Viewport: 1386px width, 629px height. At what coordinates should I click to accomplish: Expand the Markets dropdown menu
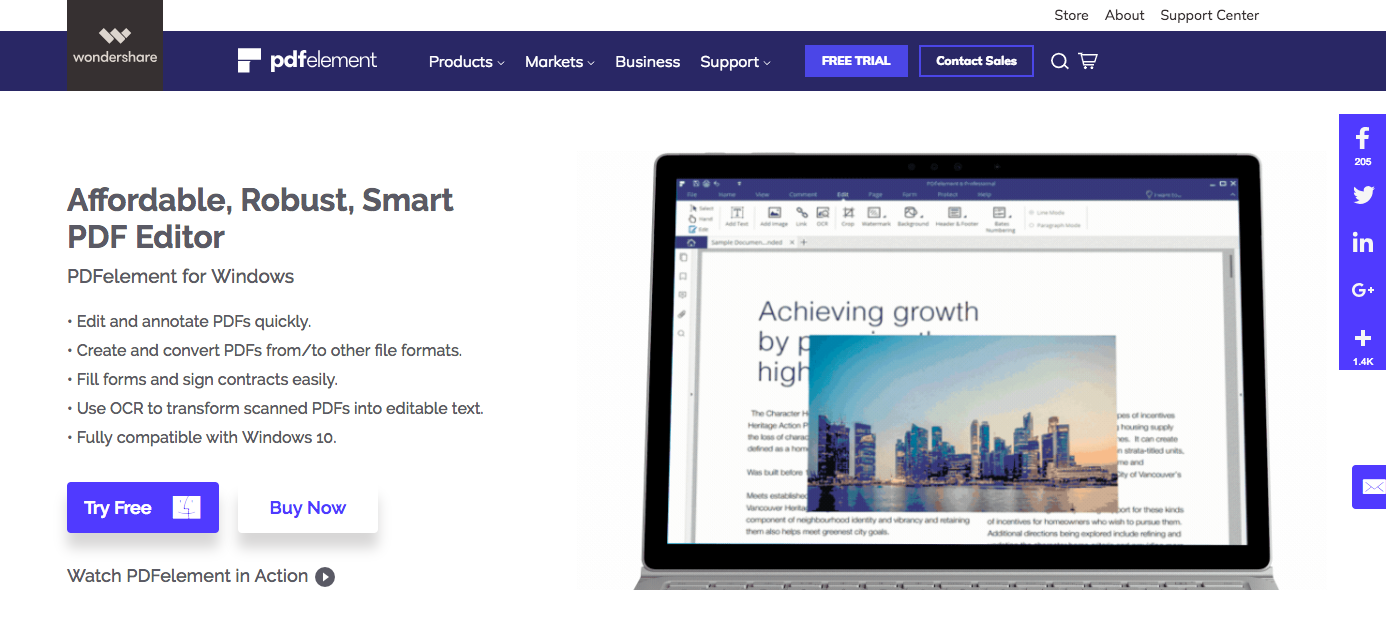click(559, 62)
